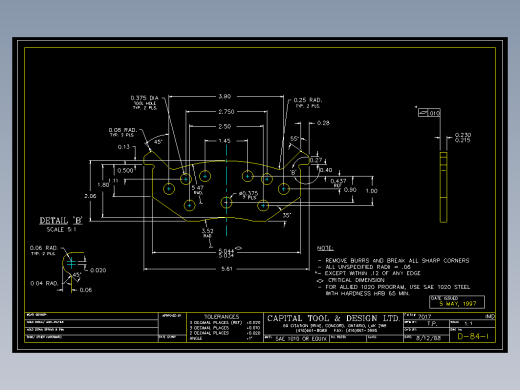The image size is (520, 390).
Task: Select the 55° angle annotation
Action: (294, 138)
